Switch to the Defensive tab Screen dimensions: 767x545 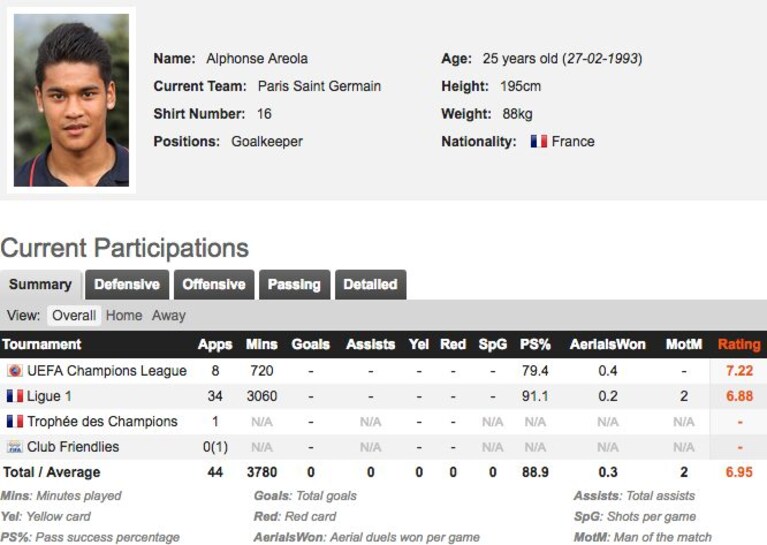tap(127, 285)
